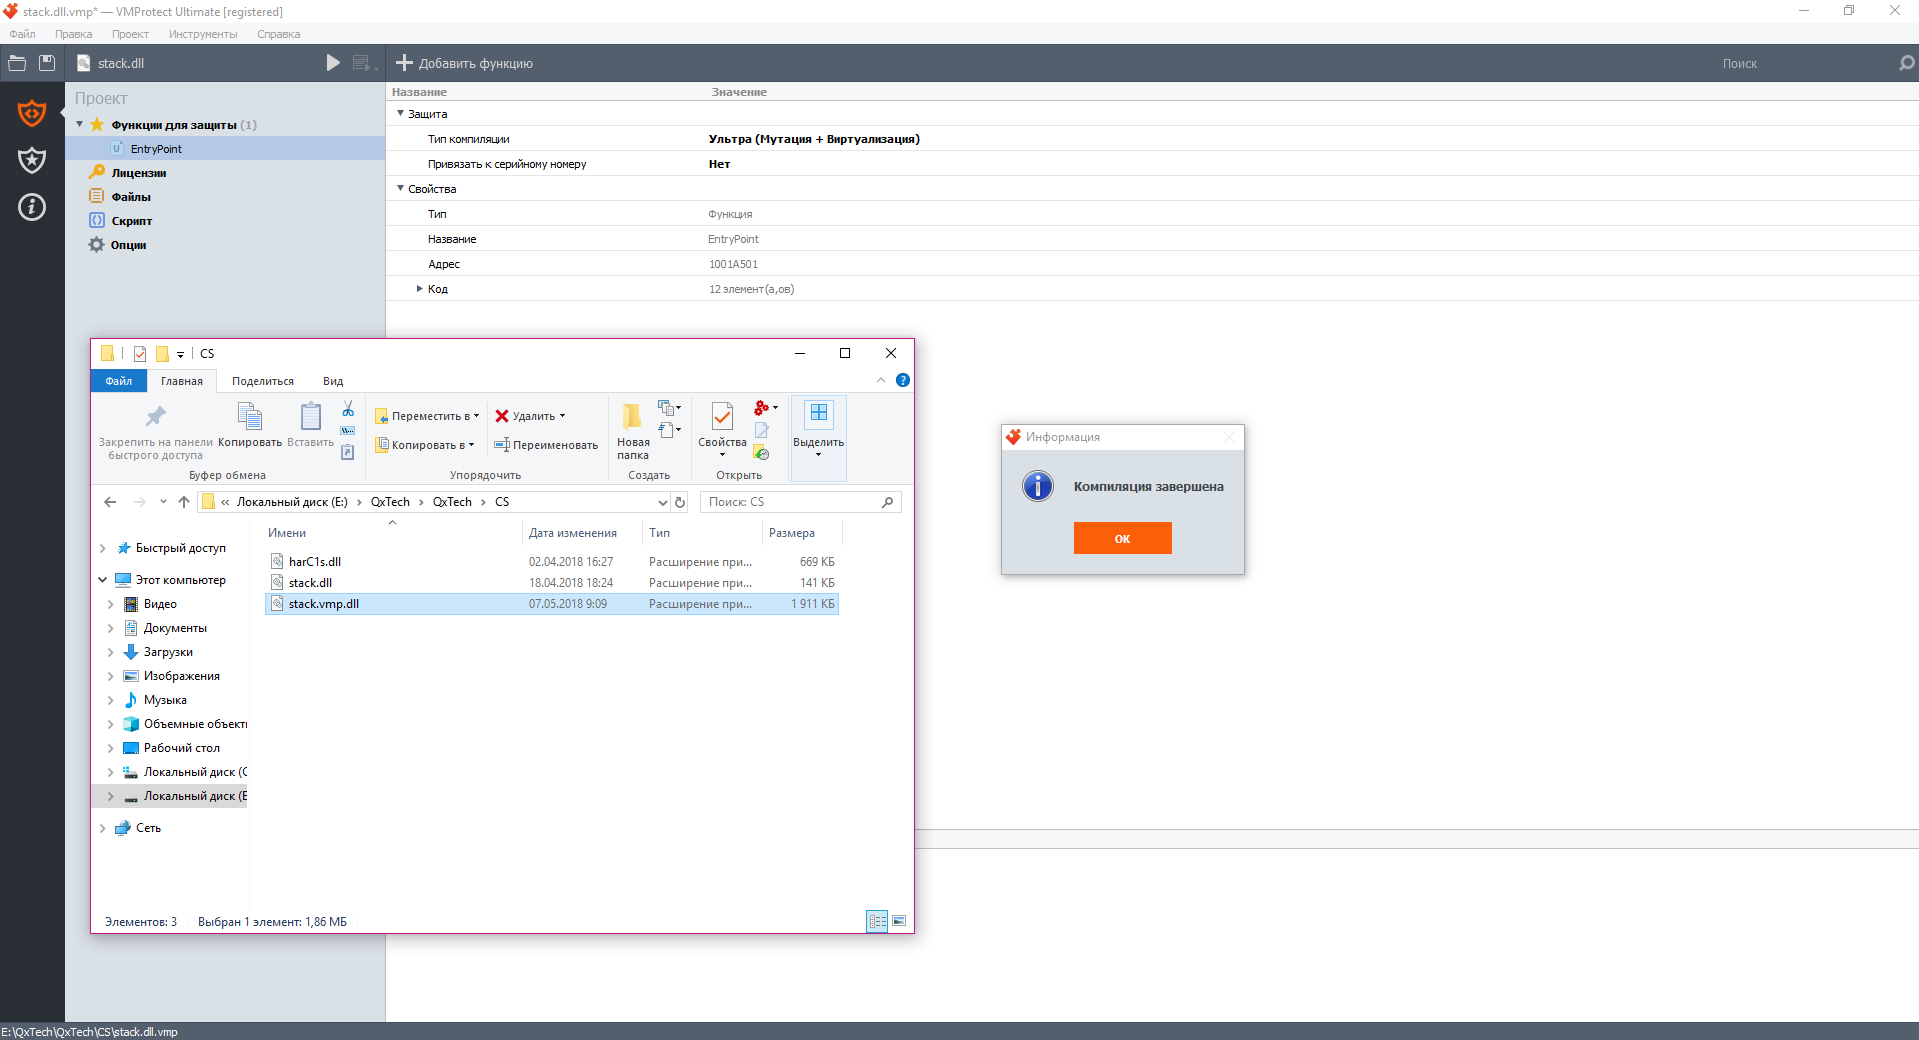
Task: Expand Быстрый доступ in navigation pane
Action: point(103,548)
